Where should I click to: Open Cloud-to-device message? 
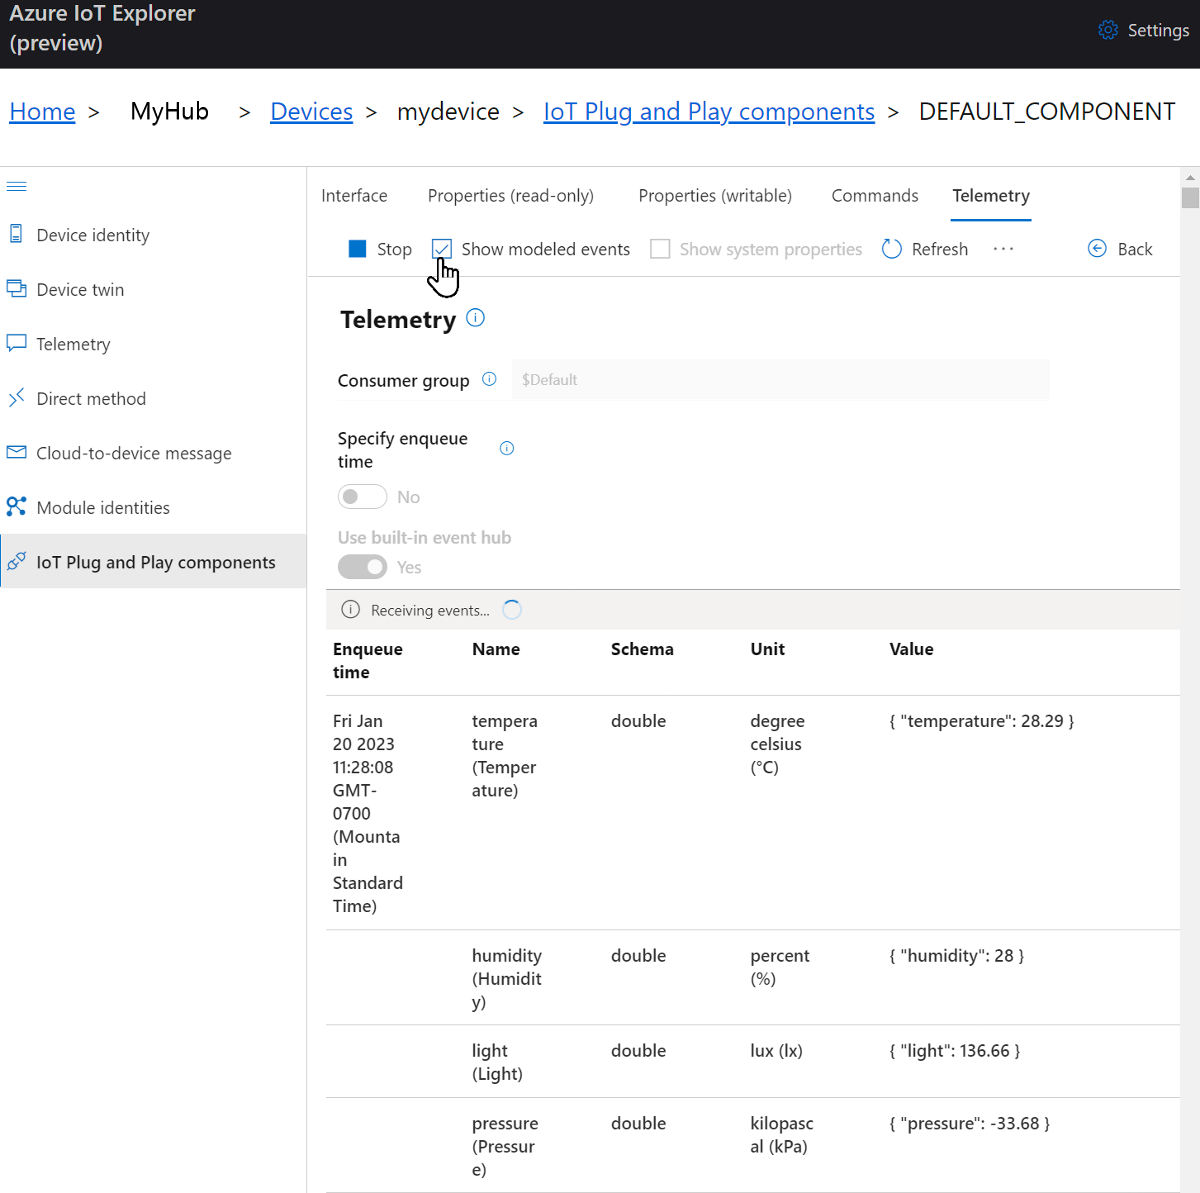(x=132, y=453)
